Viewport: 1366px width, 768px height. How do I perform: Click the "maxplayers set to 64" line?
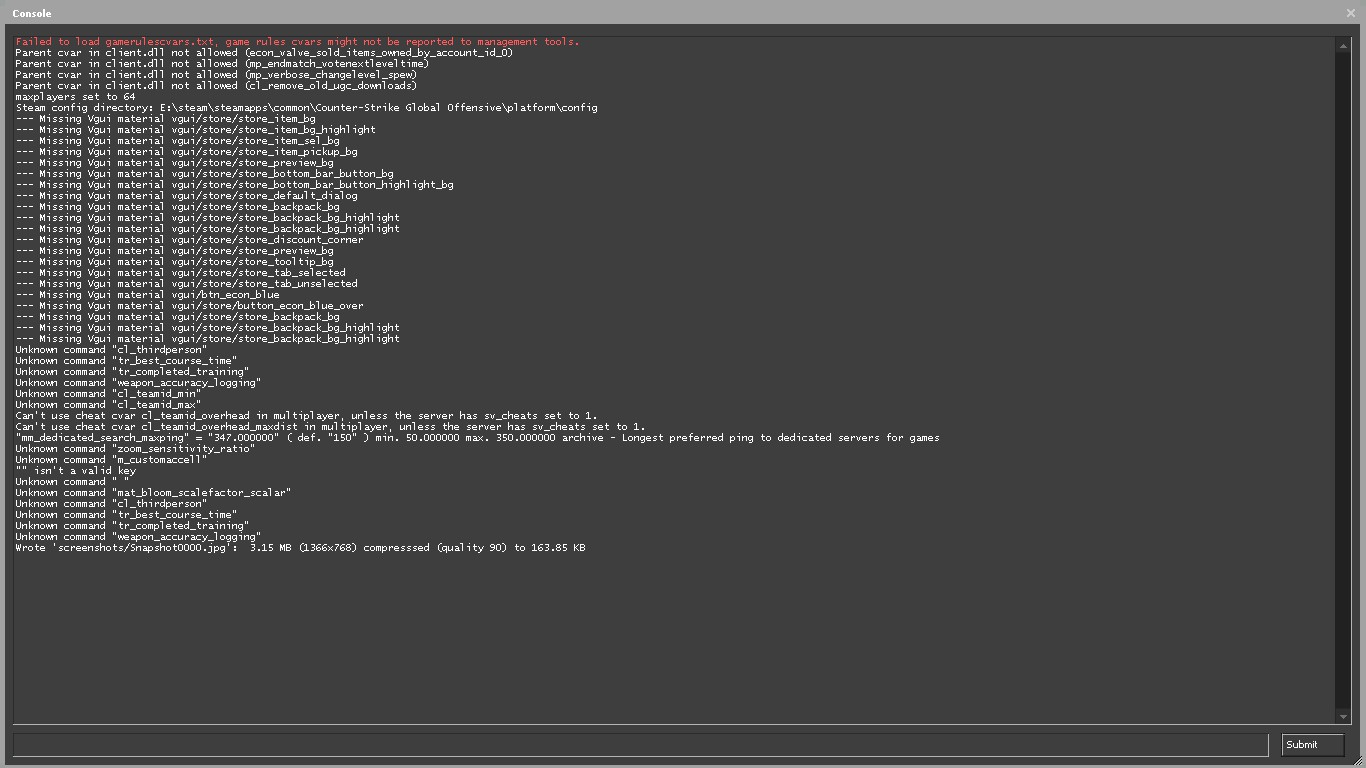[x=75, y=97]
